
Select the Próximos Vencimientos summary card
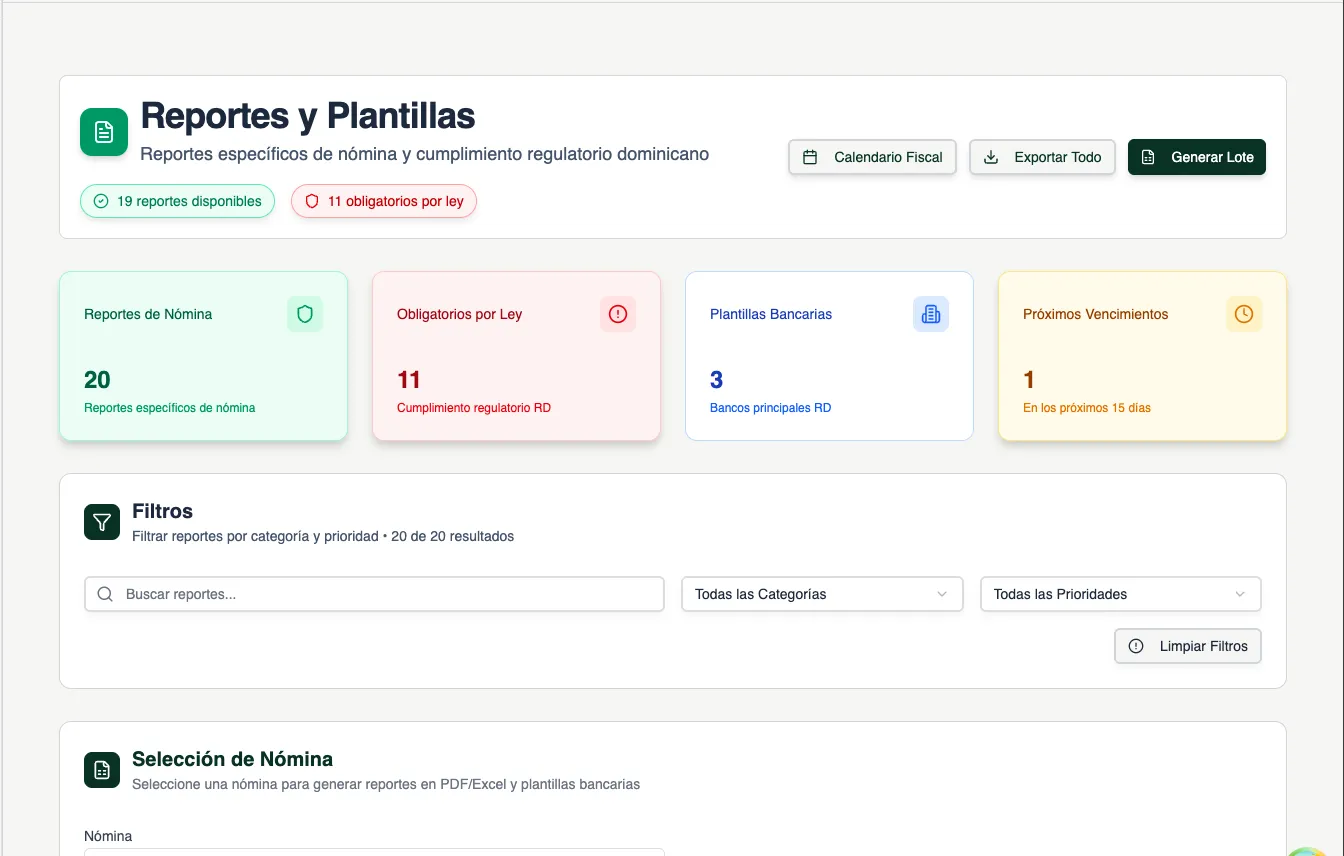pyautogui.click(x=1142, y=356)
